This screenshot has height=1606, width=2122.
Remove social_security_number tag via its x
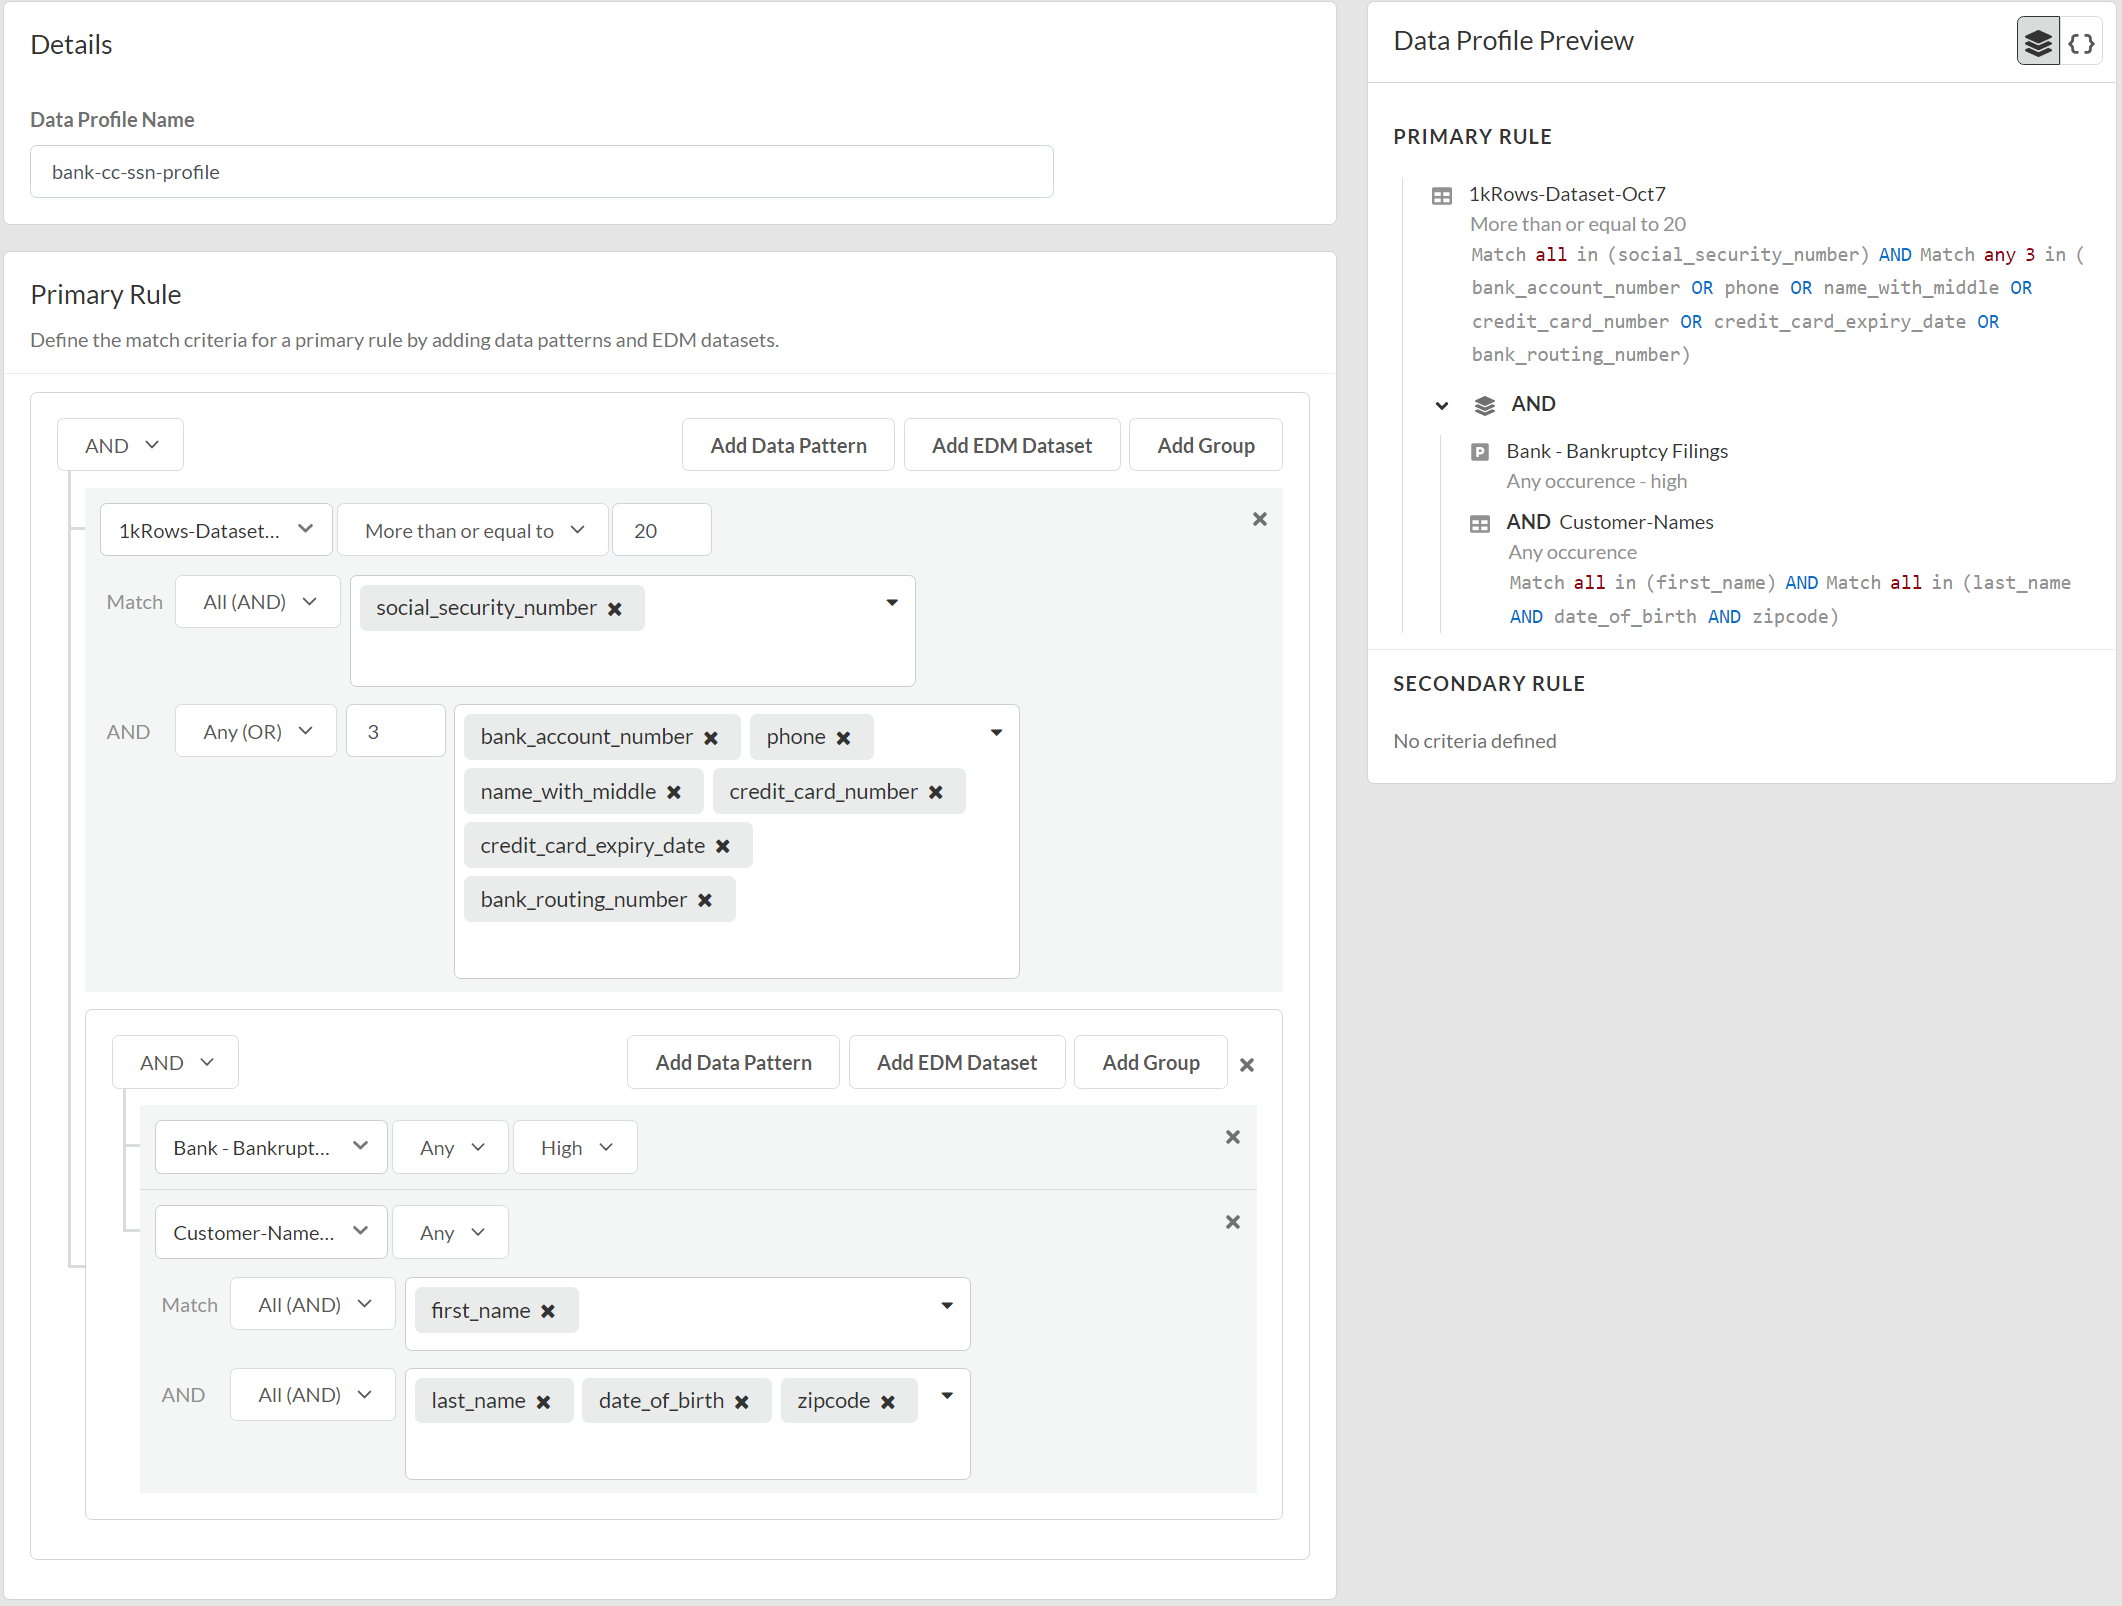point(615,609)
